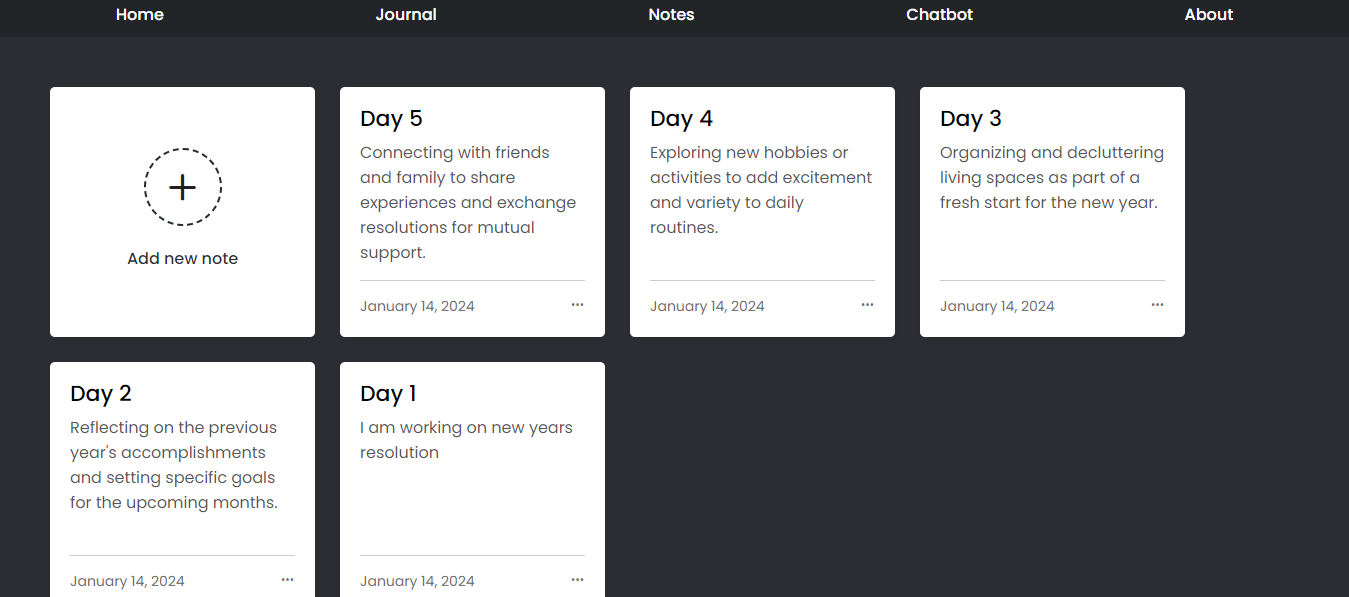Click the Add new note label
This screenshot has width=1349, height=597.
[x=182, y=258]
